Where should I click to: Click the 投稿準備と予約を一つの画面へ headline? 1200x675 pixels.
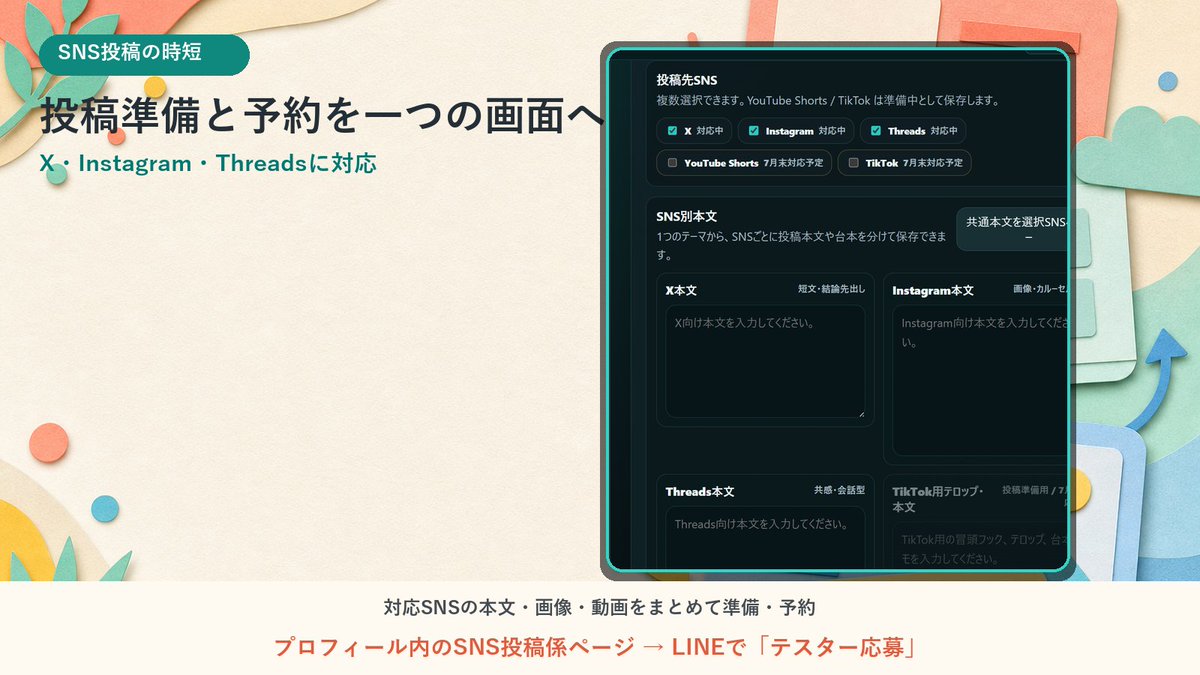tap(322, 117)
